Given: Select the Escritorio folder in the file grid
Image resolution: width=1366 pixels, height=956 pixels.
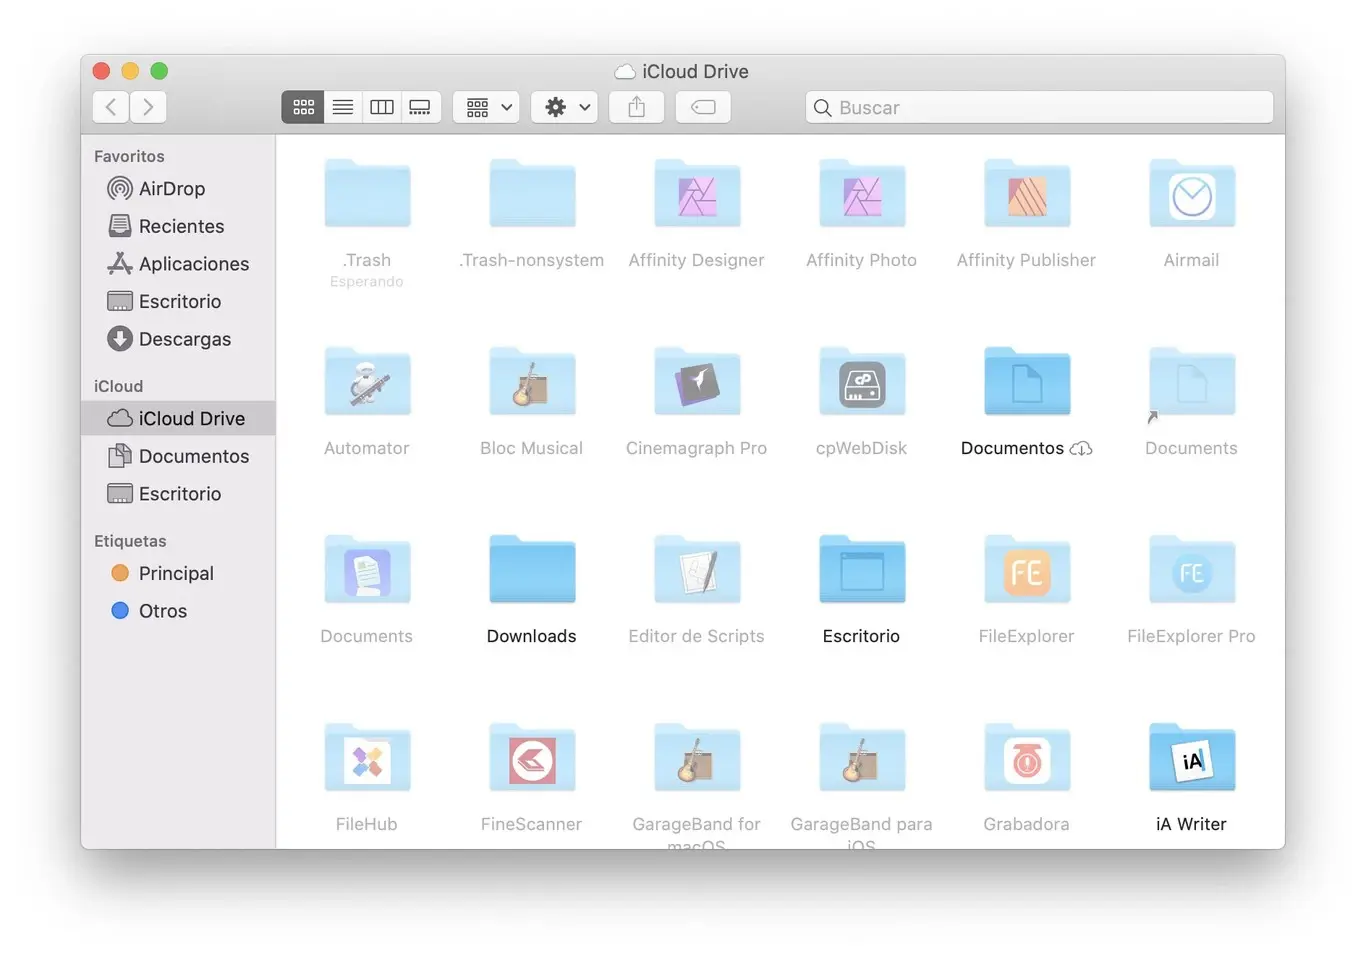Looking at the screenshot, I should (x=862, y=570).
